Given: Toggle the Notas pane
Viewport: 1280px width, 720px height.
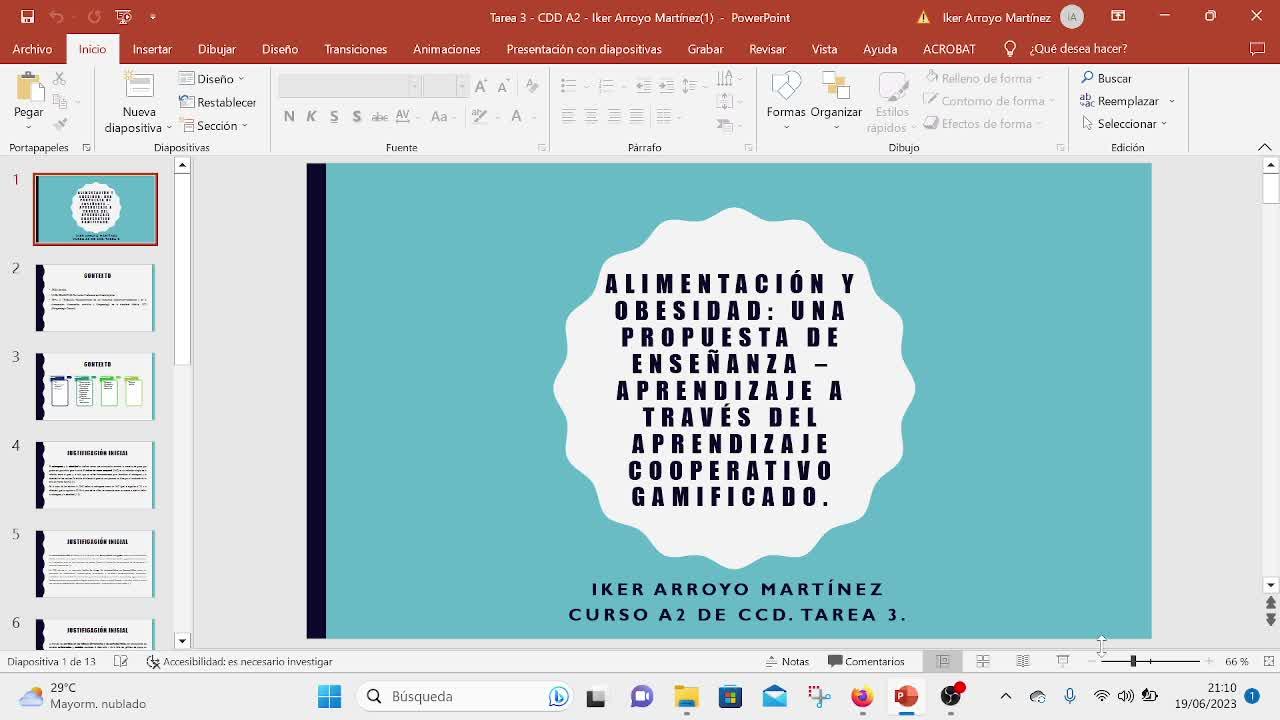Looking at the screenshot, I should (x=787, y=661).
